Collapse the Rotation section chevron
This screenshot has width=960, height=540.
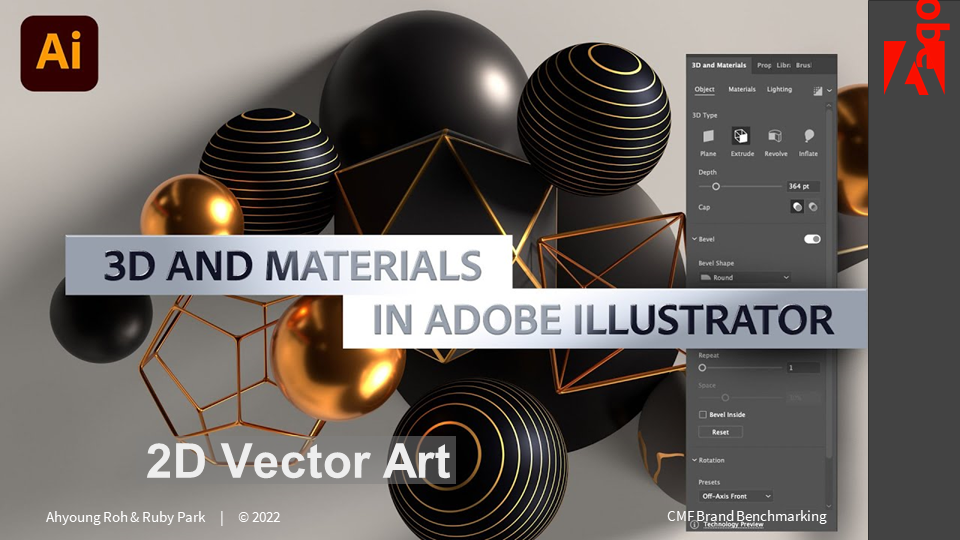(x=694, y=460)
